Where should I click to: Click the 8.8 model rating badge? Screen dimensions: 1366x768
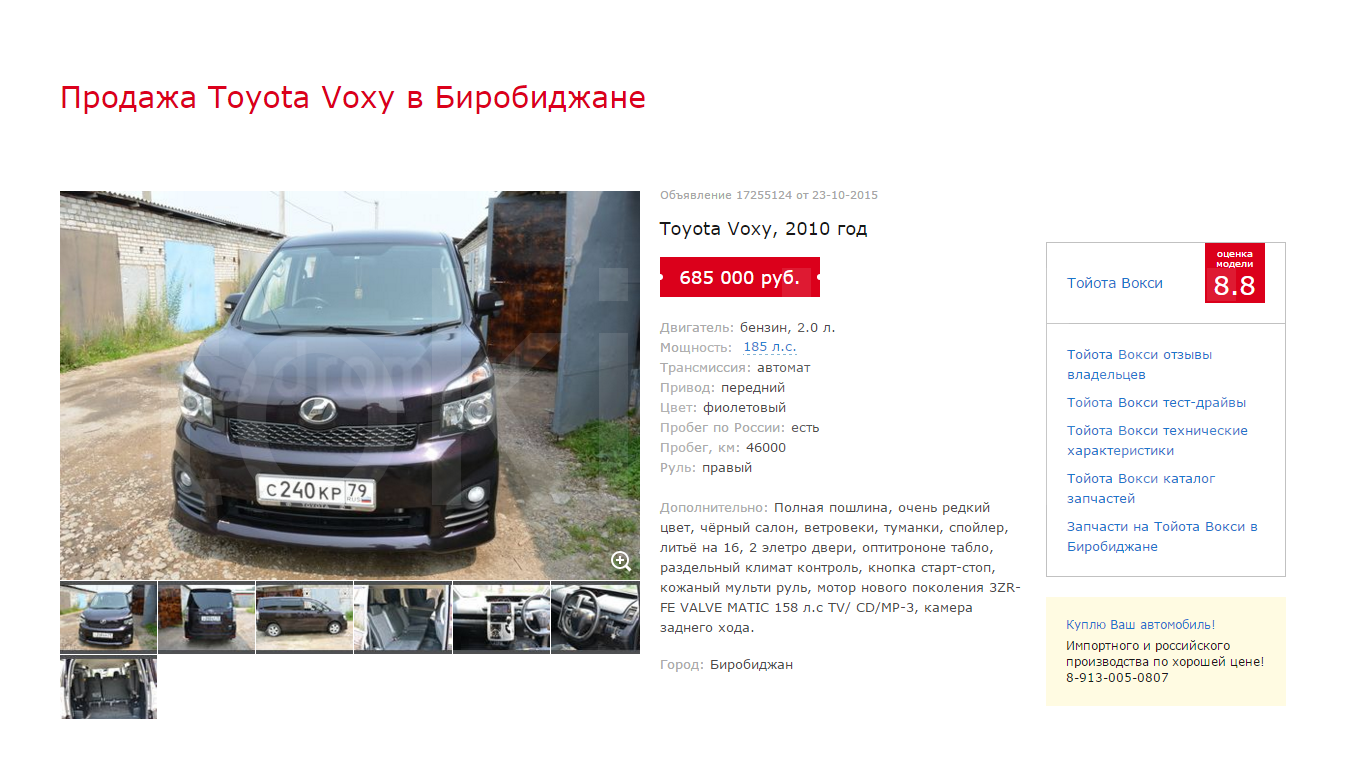[1235, 273]
